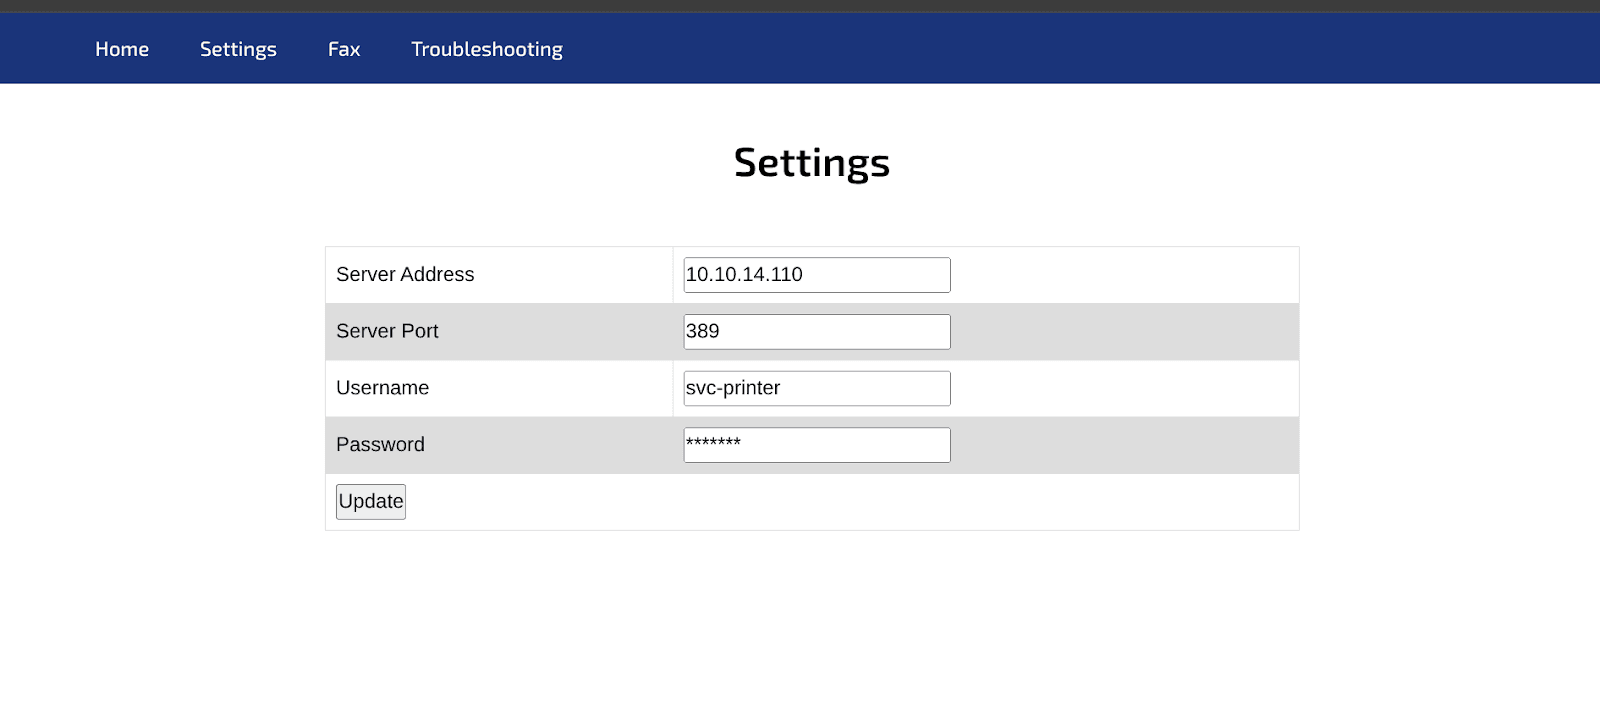Click the dark gray strip above navigation bar
The height and width of the screenshot is (722, 1600).
tap(800, 6)
